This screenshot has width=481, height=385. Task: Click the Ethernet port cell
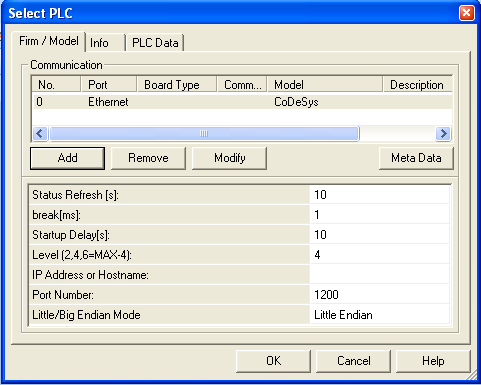(108, 102)
